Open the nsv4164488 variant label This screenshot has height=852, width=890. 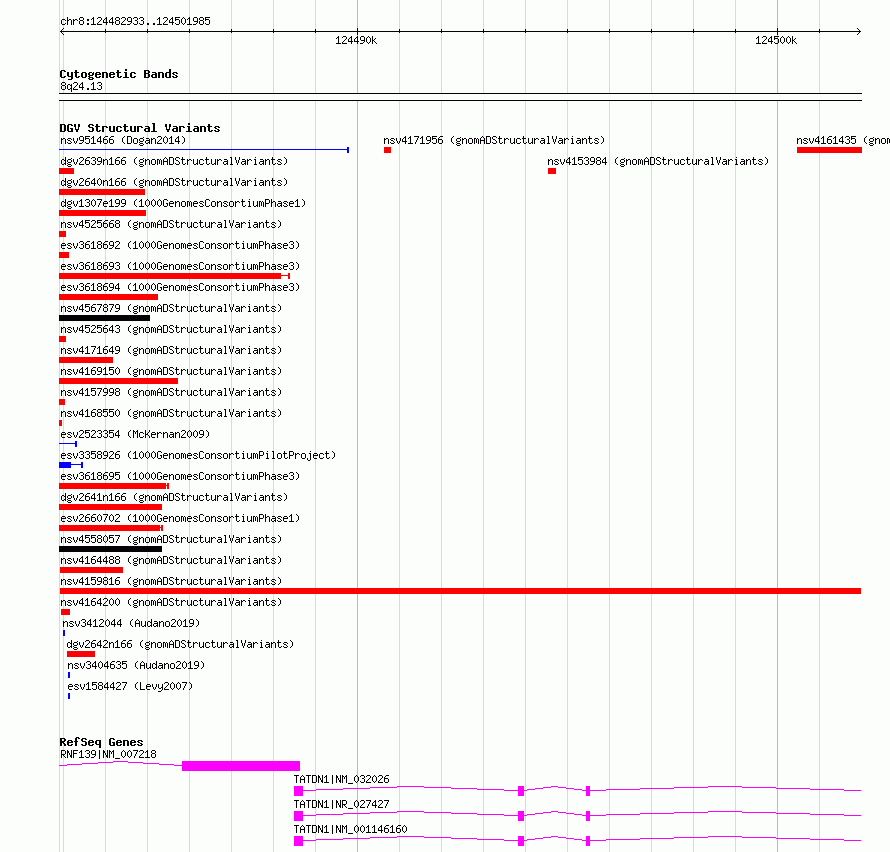(x=171, y=560)
